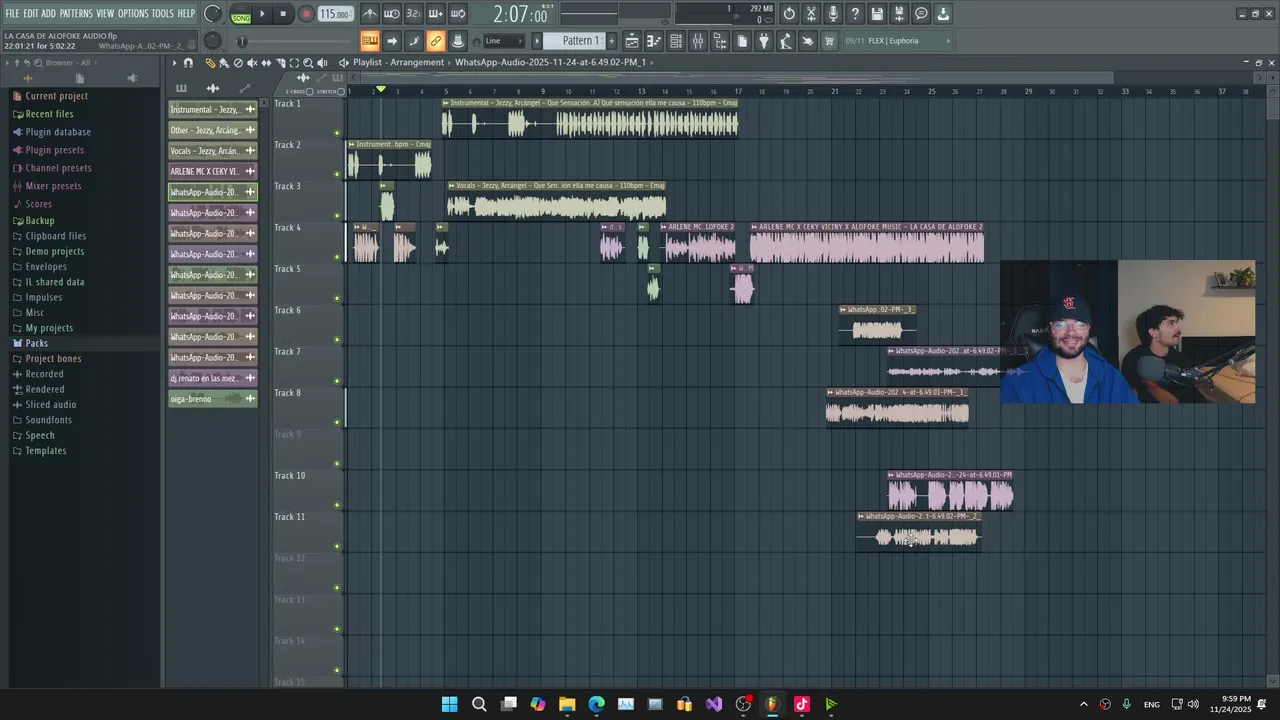Stop playback with the Stop button
The height and width of the screenshot is (720, 1280).
click(284, 14)
